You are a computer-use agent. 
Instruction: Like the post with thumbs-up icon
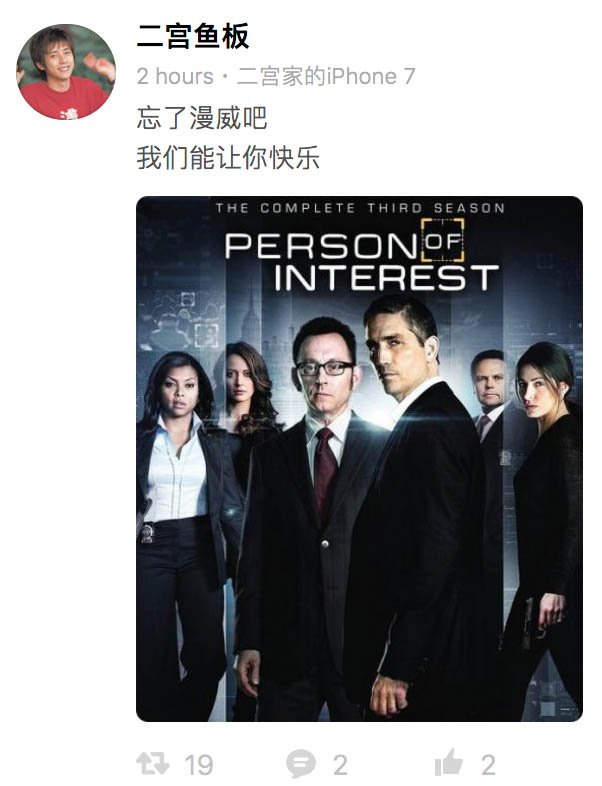(449, 762)
